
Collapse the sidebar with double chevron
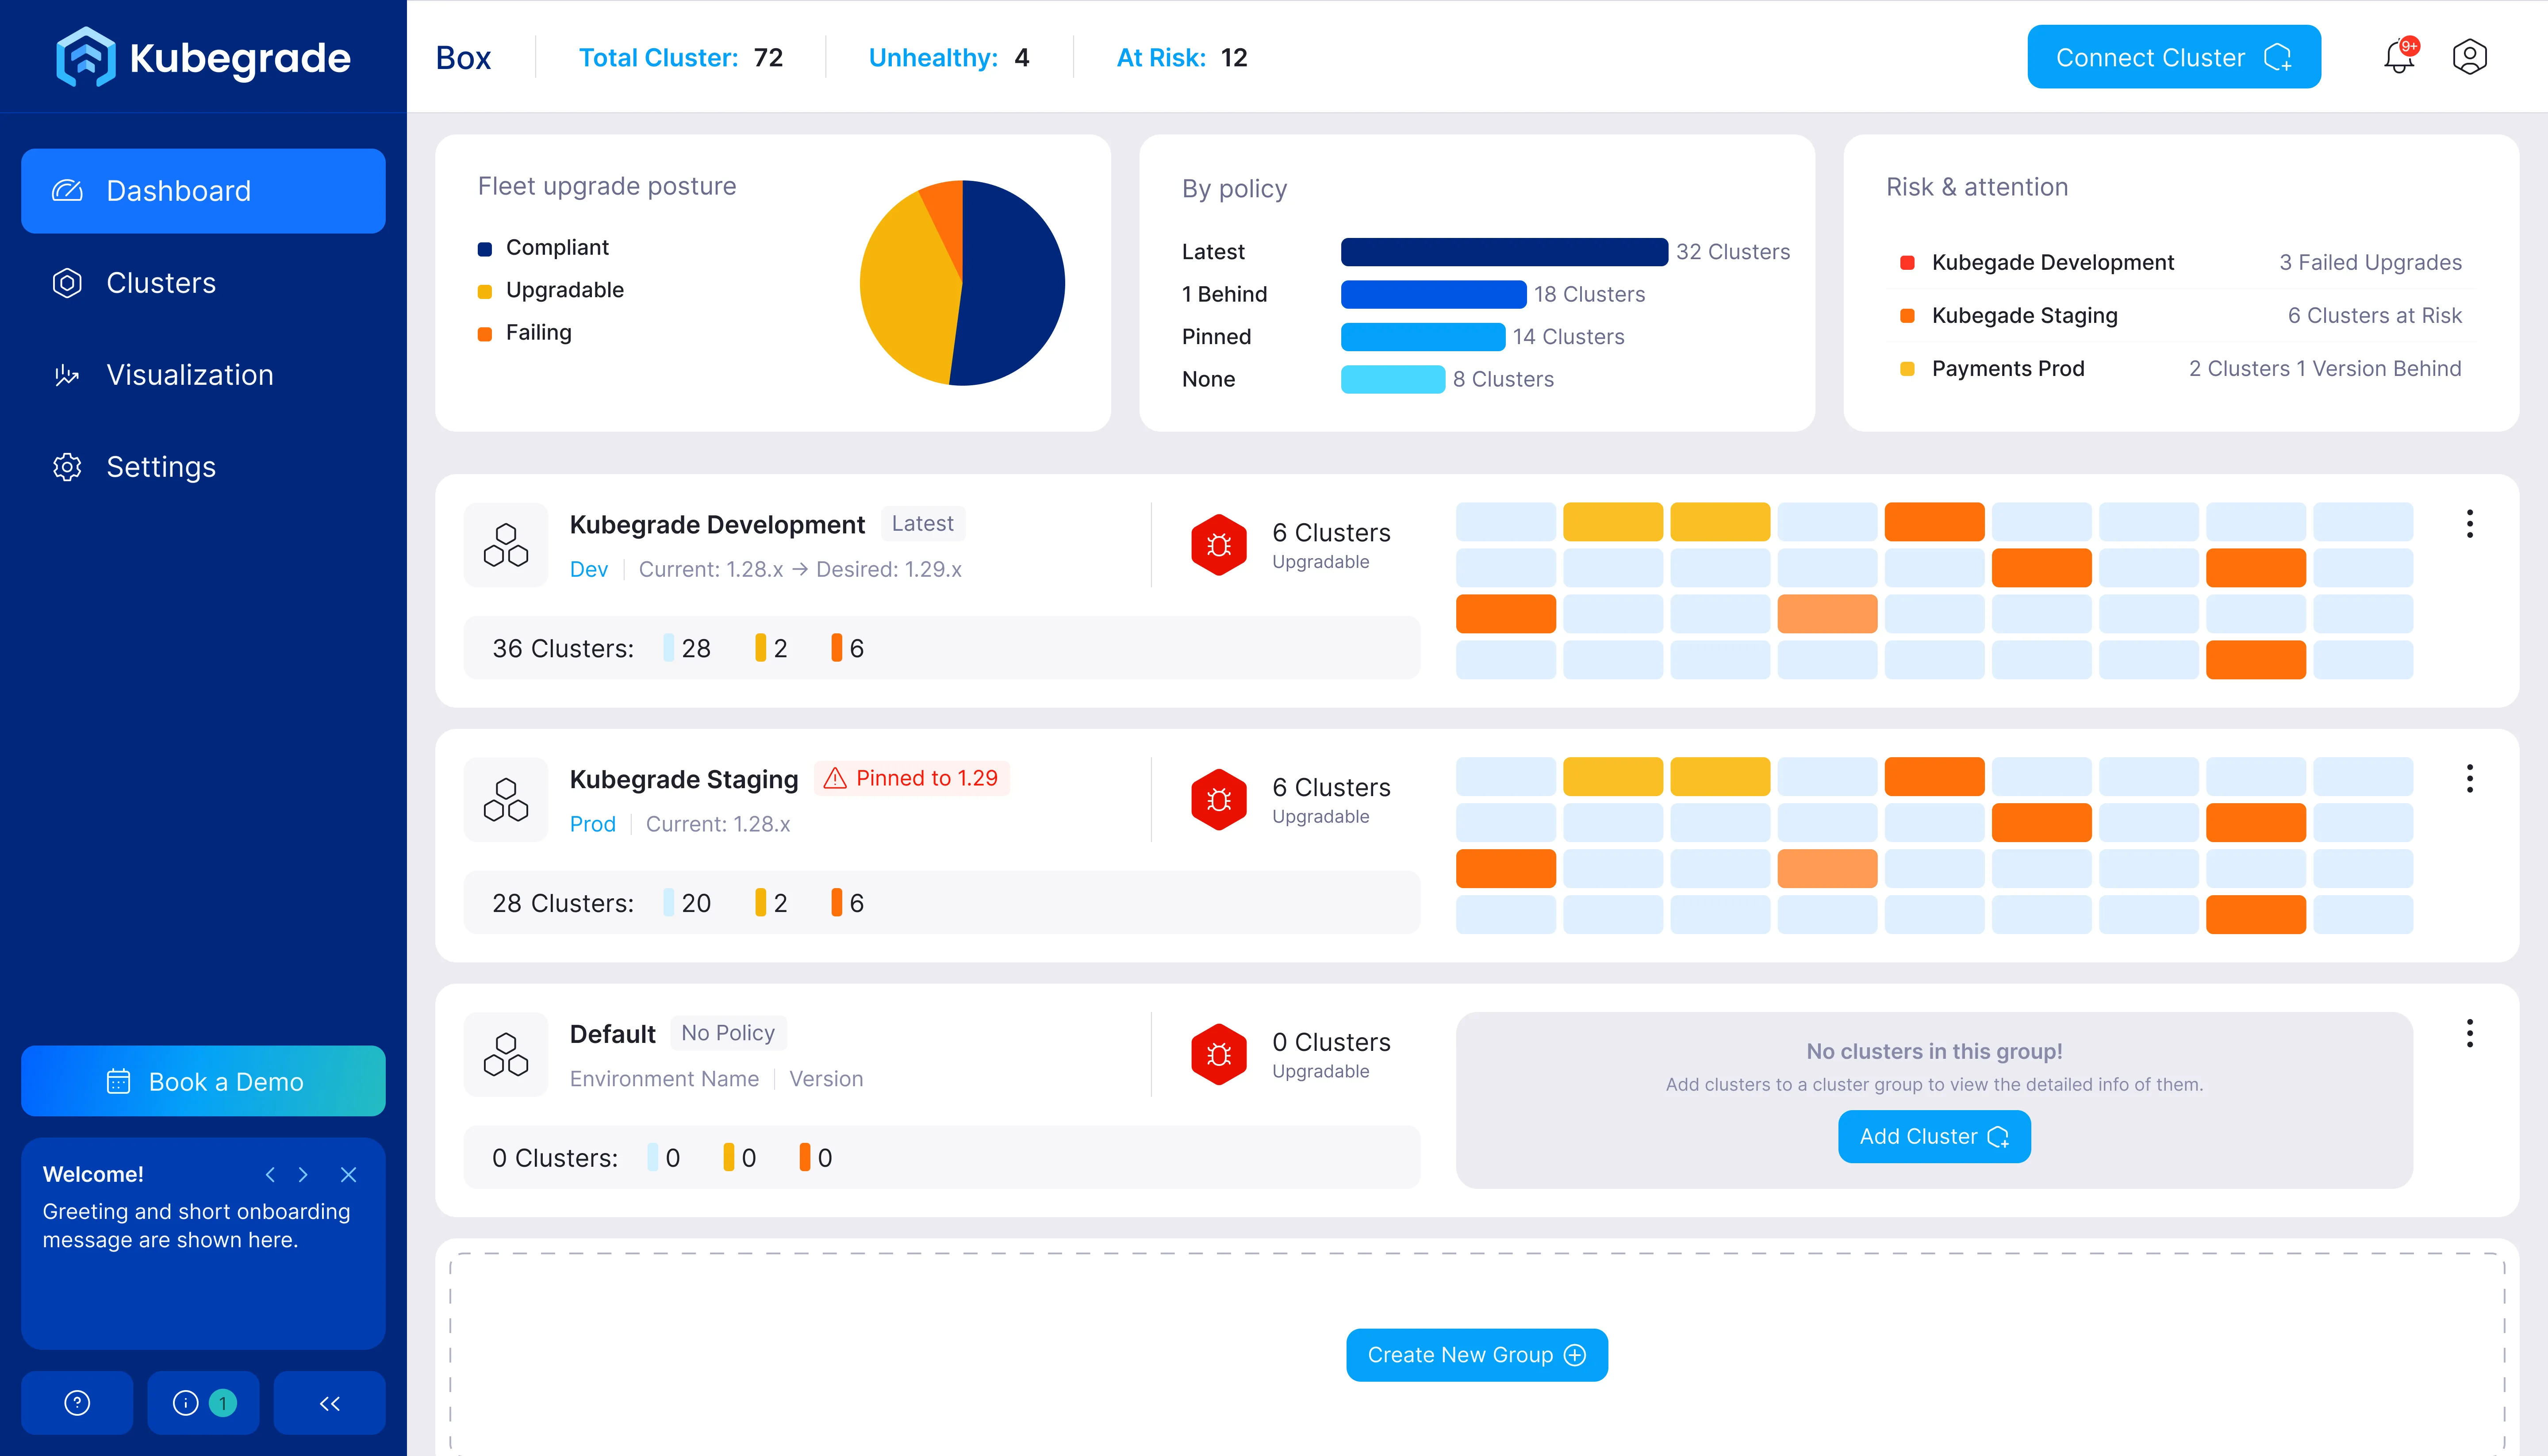coord(329,1403)
